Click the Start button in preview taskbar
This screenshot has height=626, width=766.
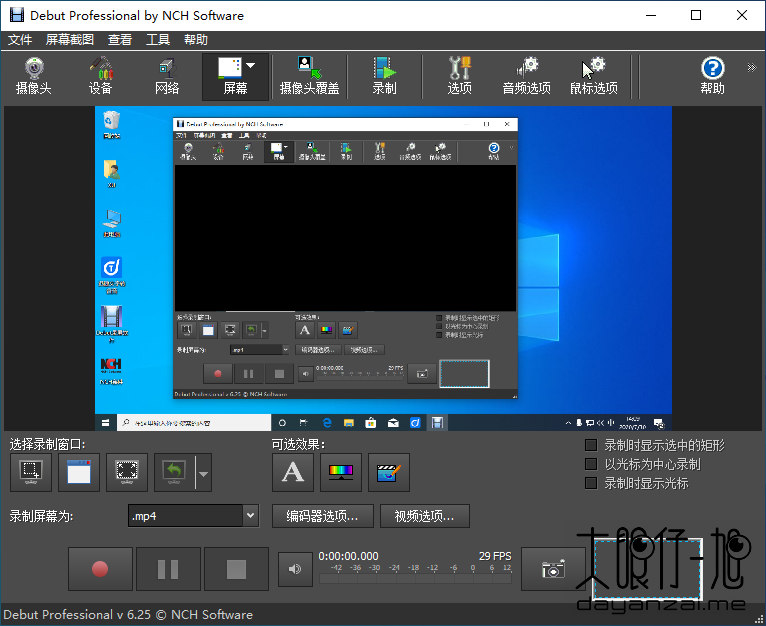(x=106, y=423)
